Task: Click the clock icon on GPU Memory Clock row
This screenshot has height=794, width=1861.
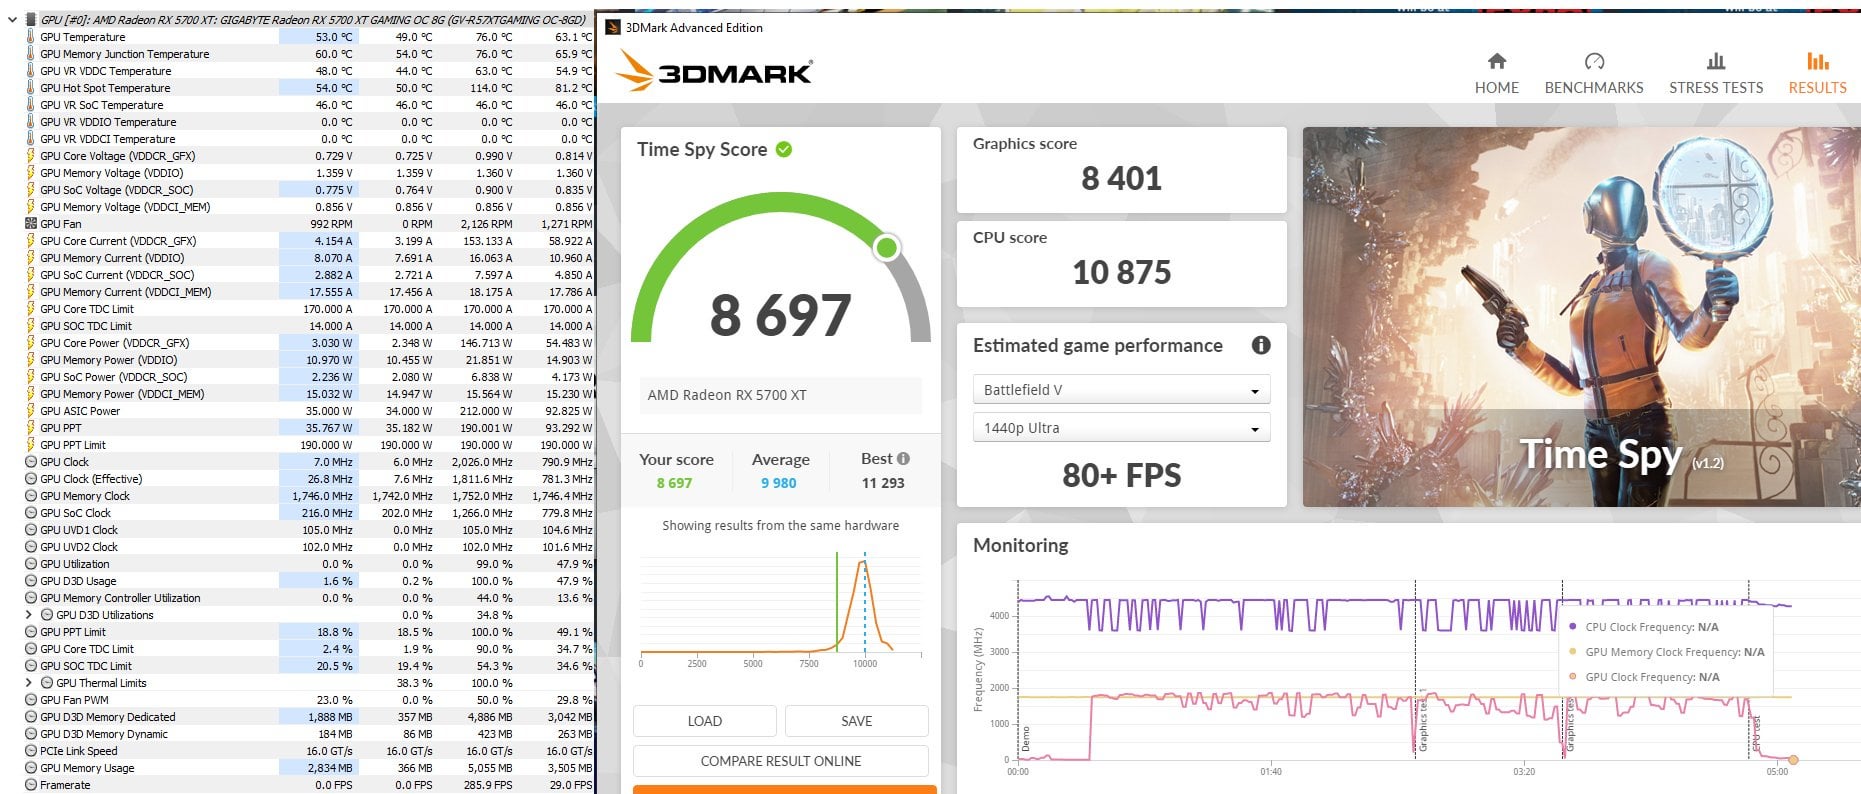Action: click(30, 496)
